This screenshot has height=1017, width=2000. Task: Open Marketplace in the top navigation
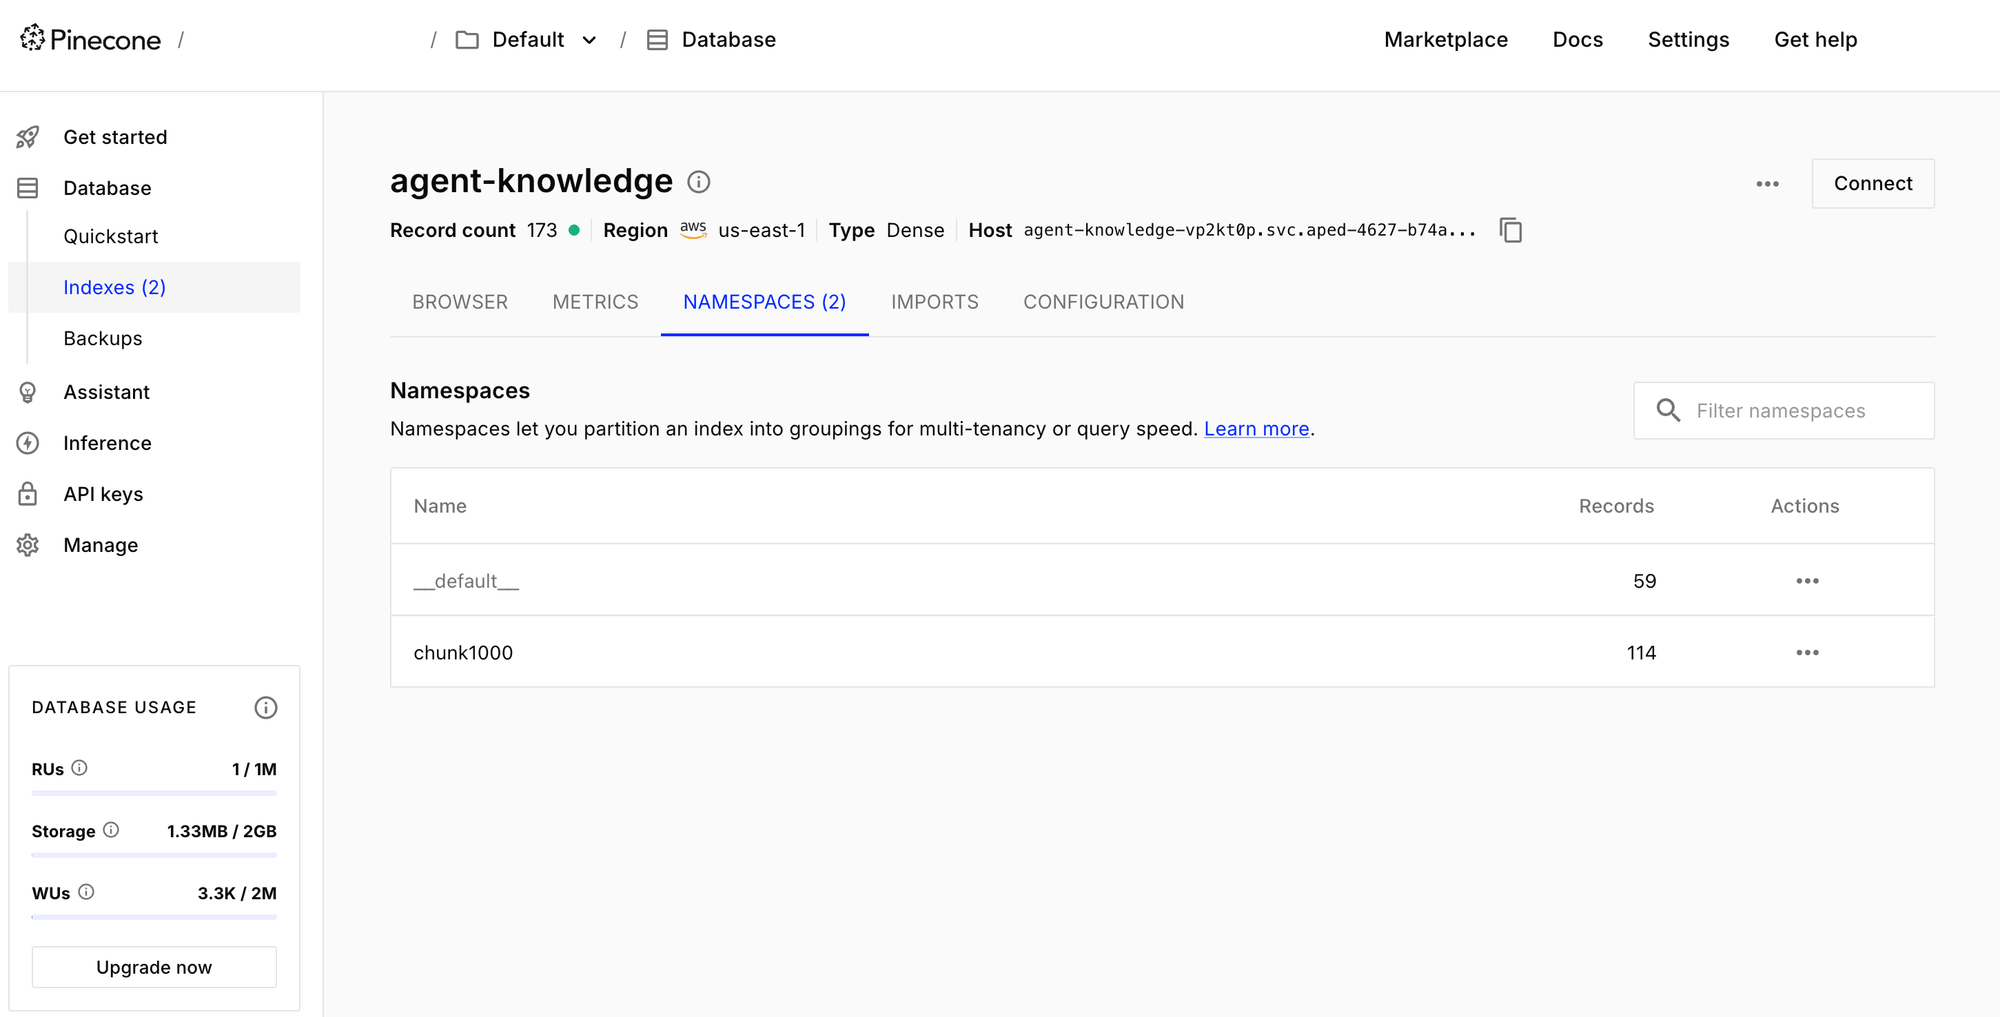click(x=1446, y=40)
